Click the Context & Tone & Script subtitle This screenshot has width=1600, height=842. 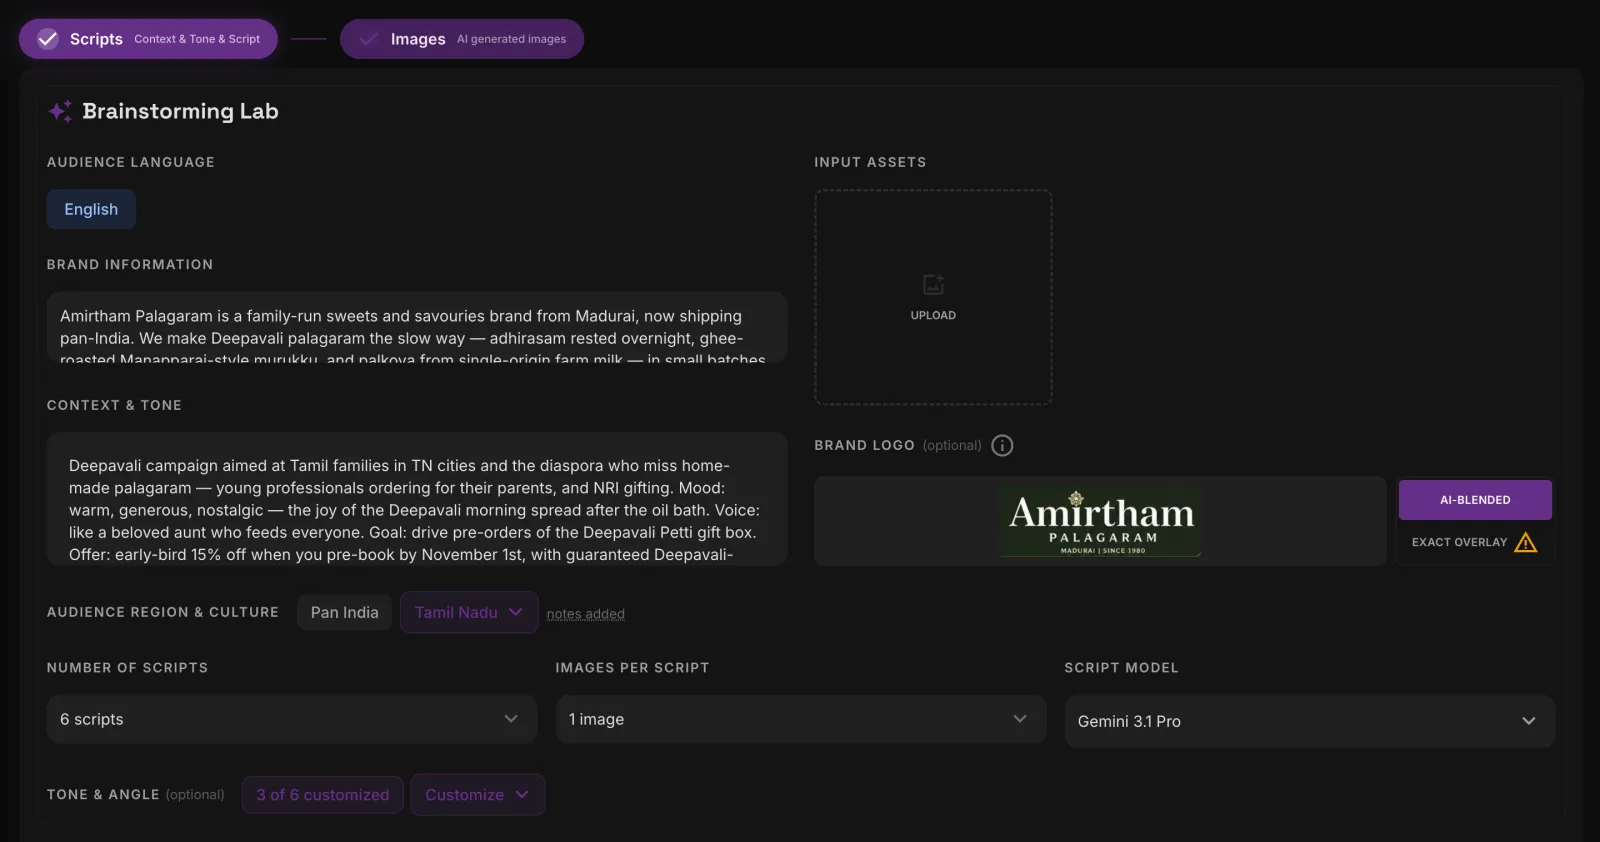pyautogui.click(x=197, y=39)
